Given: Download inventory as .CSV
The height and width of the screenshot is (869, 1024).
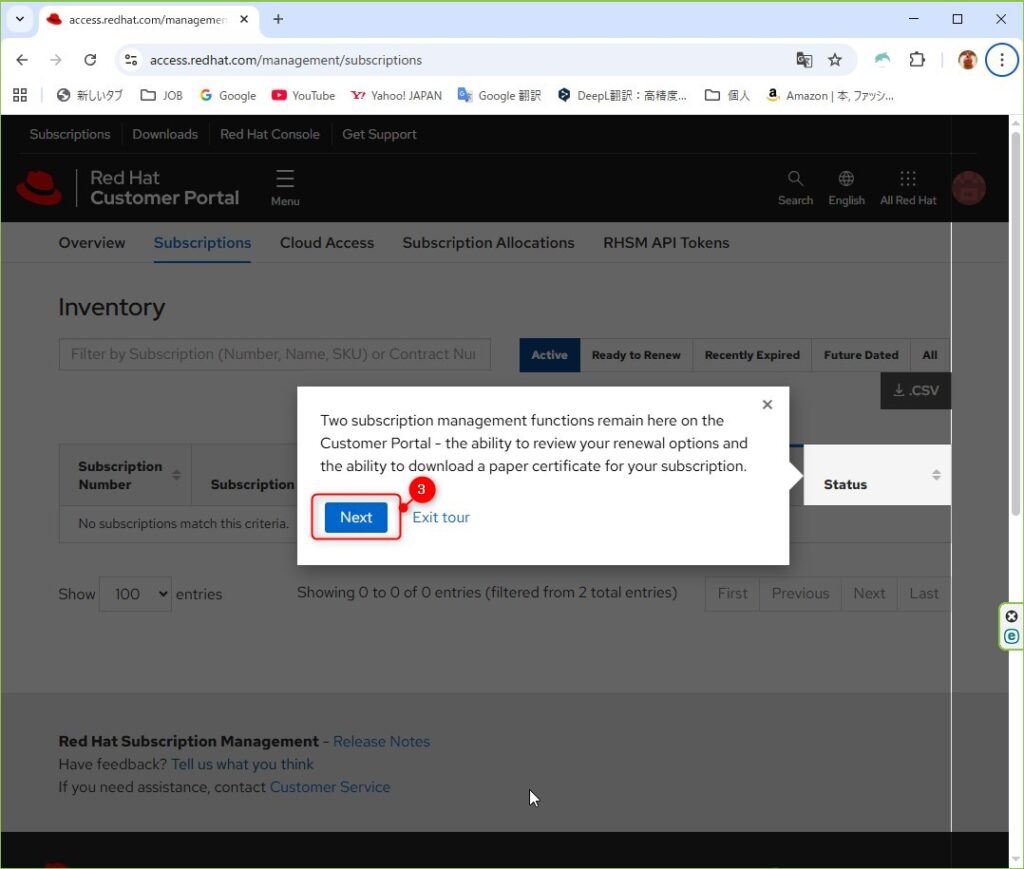Looking at the screenshot, I should 916,390.
